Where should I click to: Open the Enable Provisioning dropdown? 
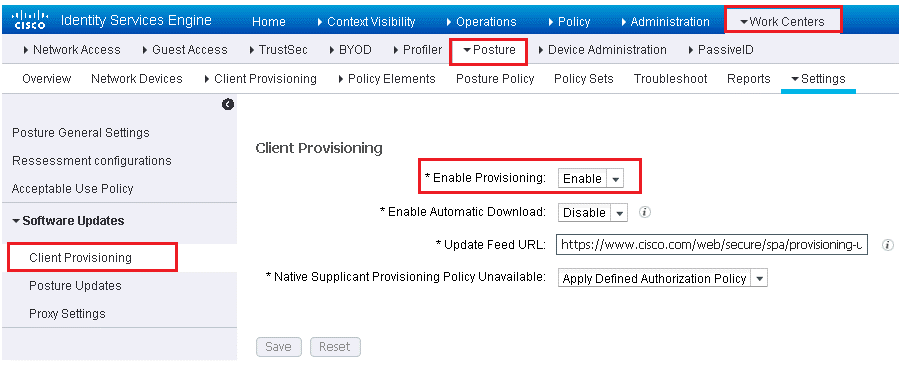coord(591,179)
